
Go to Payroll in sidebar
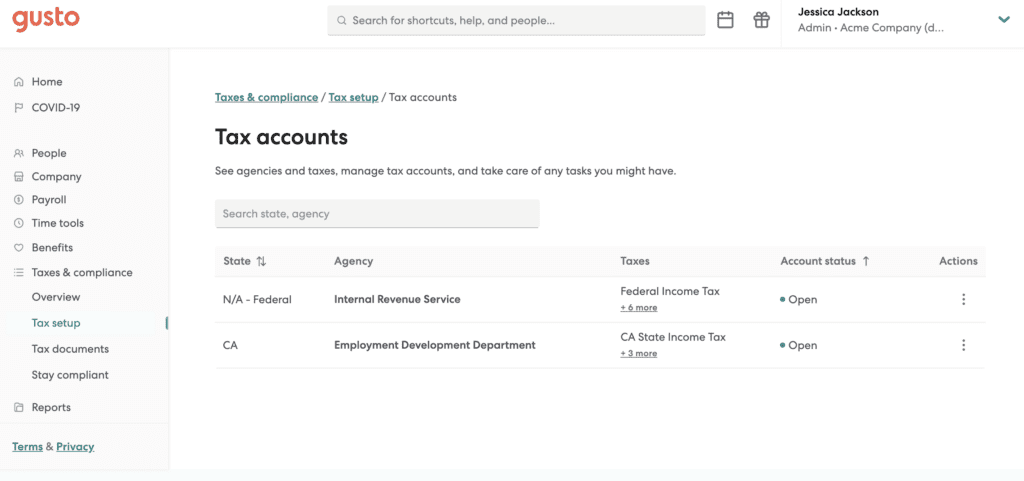pos(48,200)
